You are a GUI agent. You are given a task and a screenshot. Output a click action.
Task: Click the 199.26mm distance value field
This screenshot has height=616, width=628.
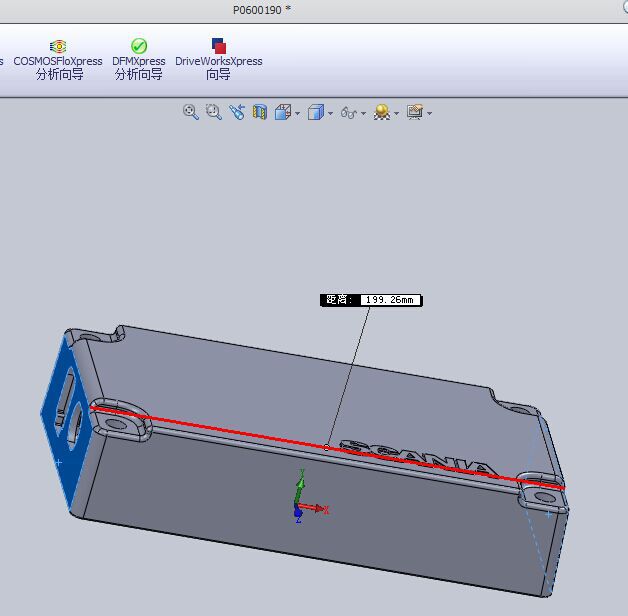[x=389, y=300]
